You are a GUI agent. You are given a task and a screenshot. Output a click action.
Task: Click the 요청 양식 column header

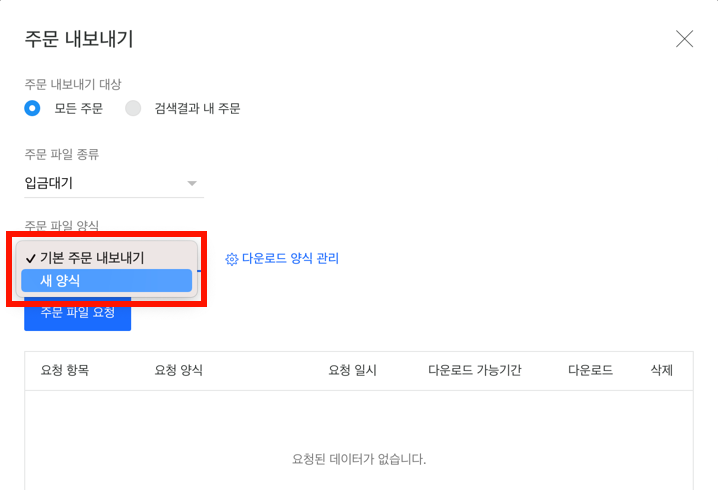click(179, 370)
